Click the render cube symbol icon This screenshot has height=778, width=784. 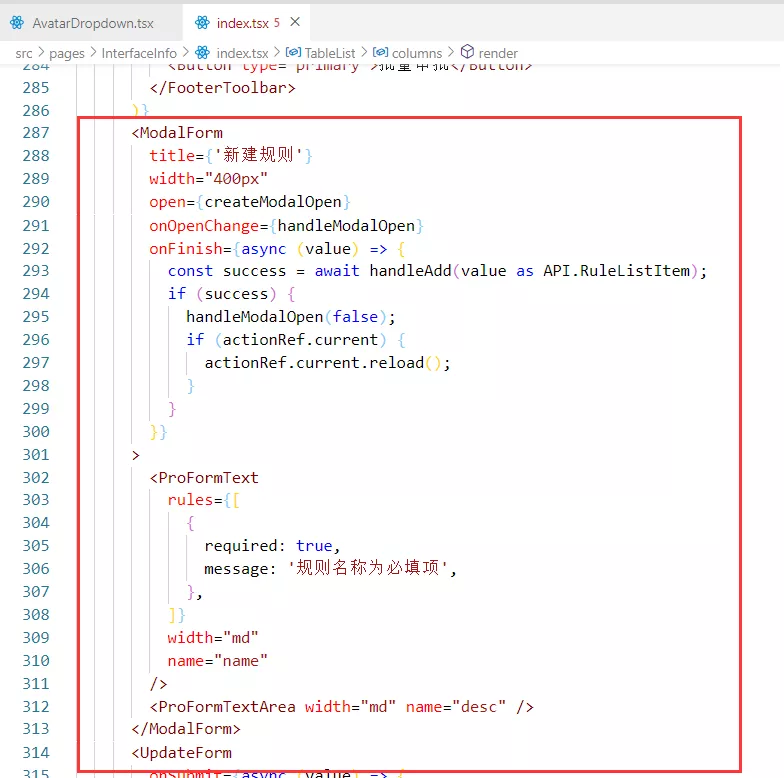point(467,52)
